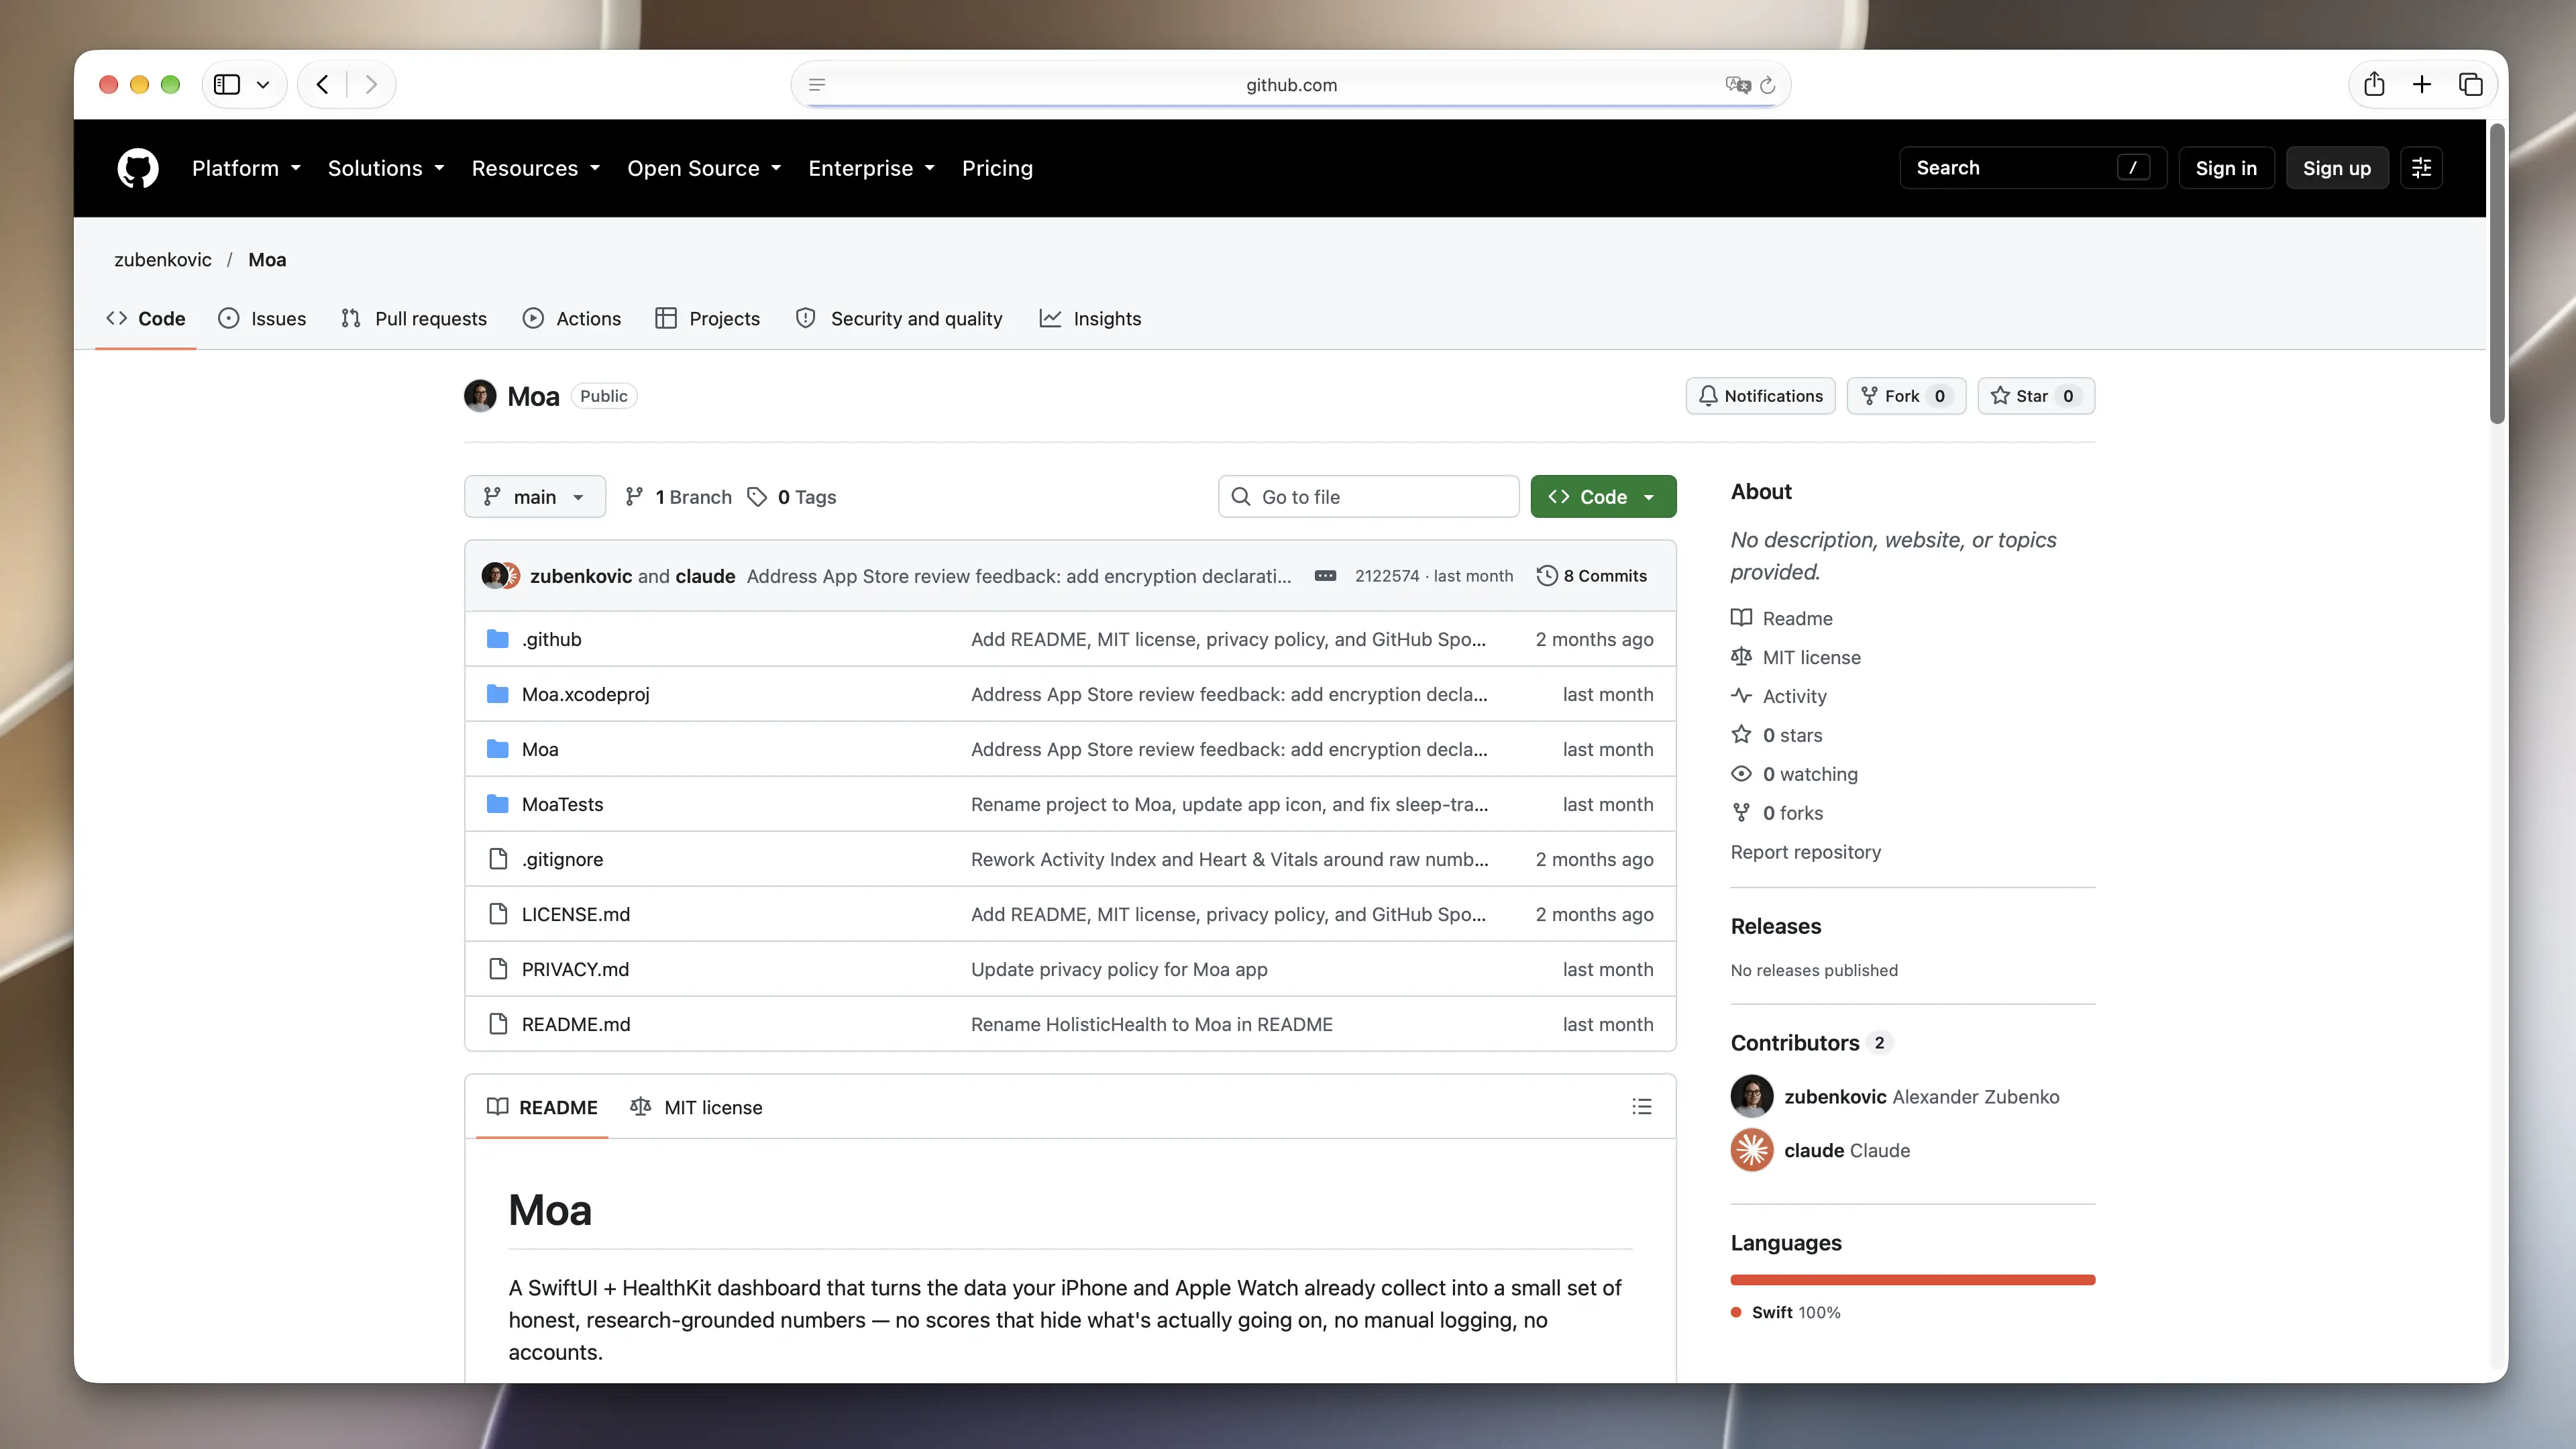Click the 0 Tags link
This screenshot has width=2576, height=1449.
792,497
